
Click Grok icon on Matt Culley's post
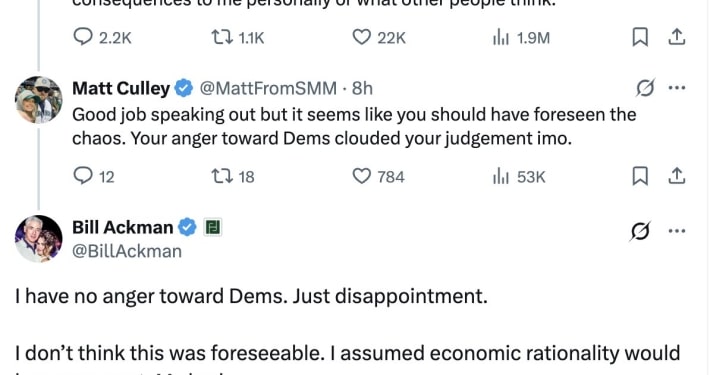pos(645,88)
